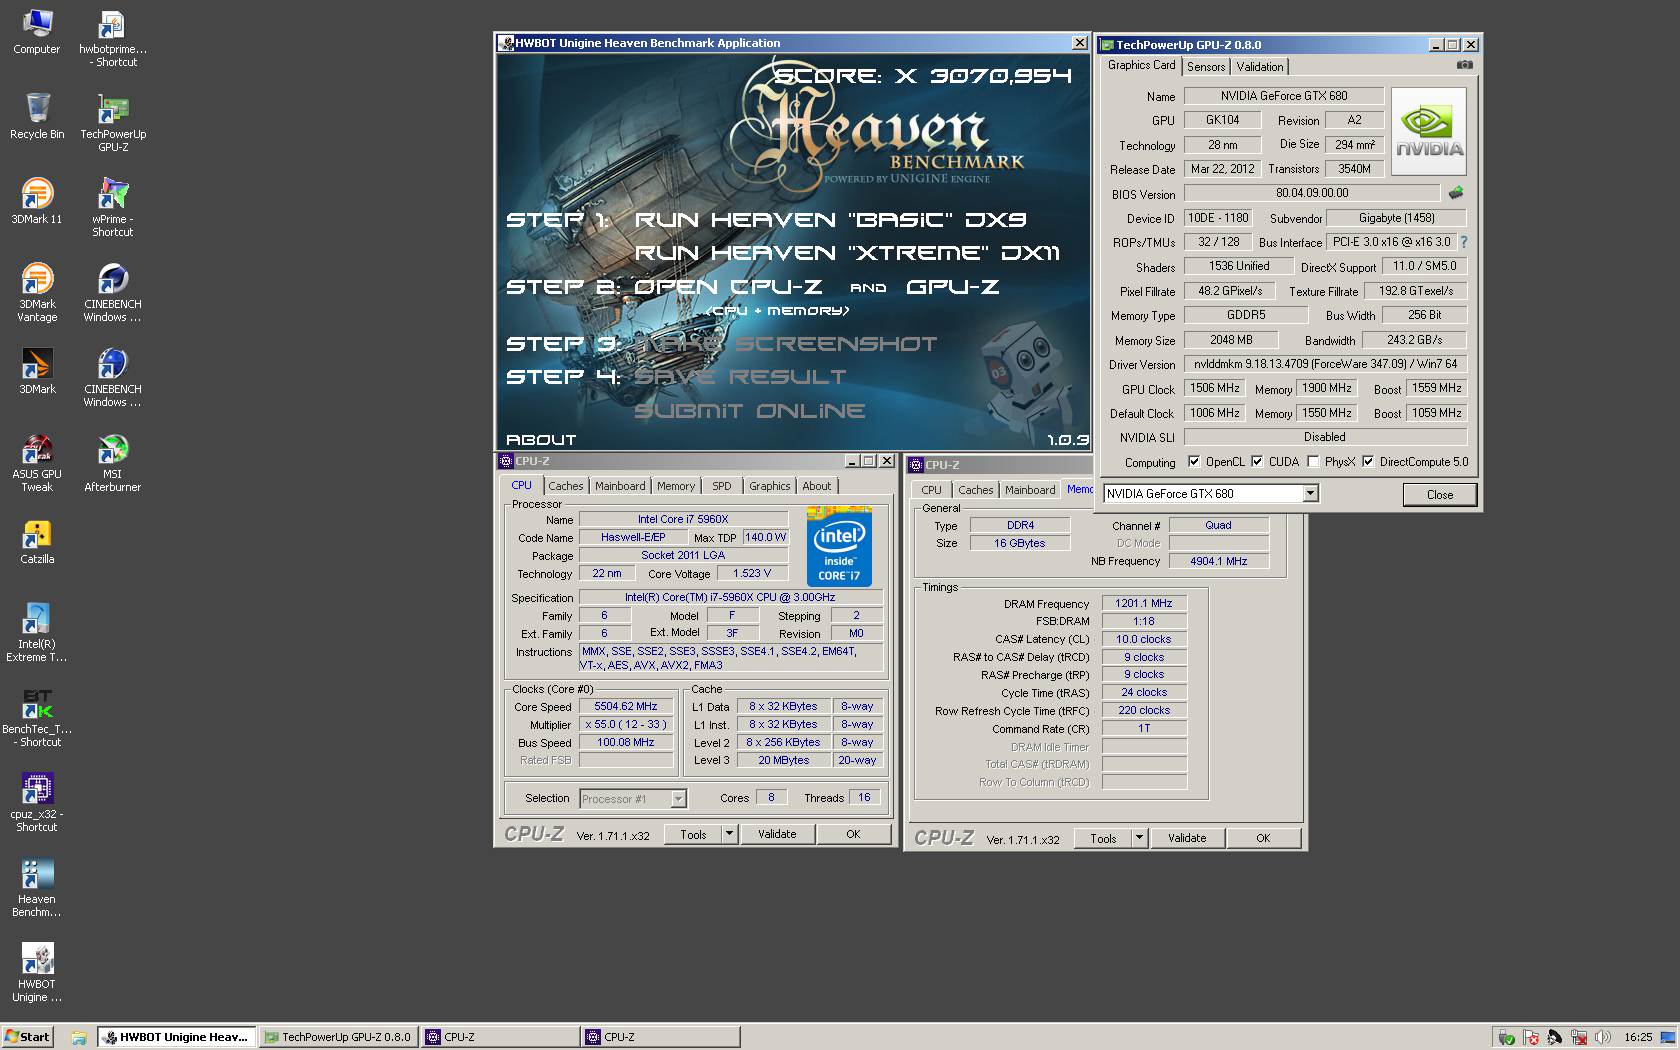
Task: Toggle the OpenCL checkbox in GPU-Z
Action: click(1194, 462)
